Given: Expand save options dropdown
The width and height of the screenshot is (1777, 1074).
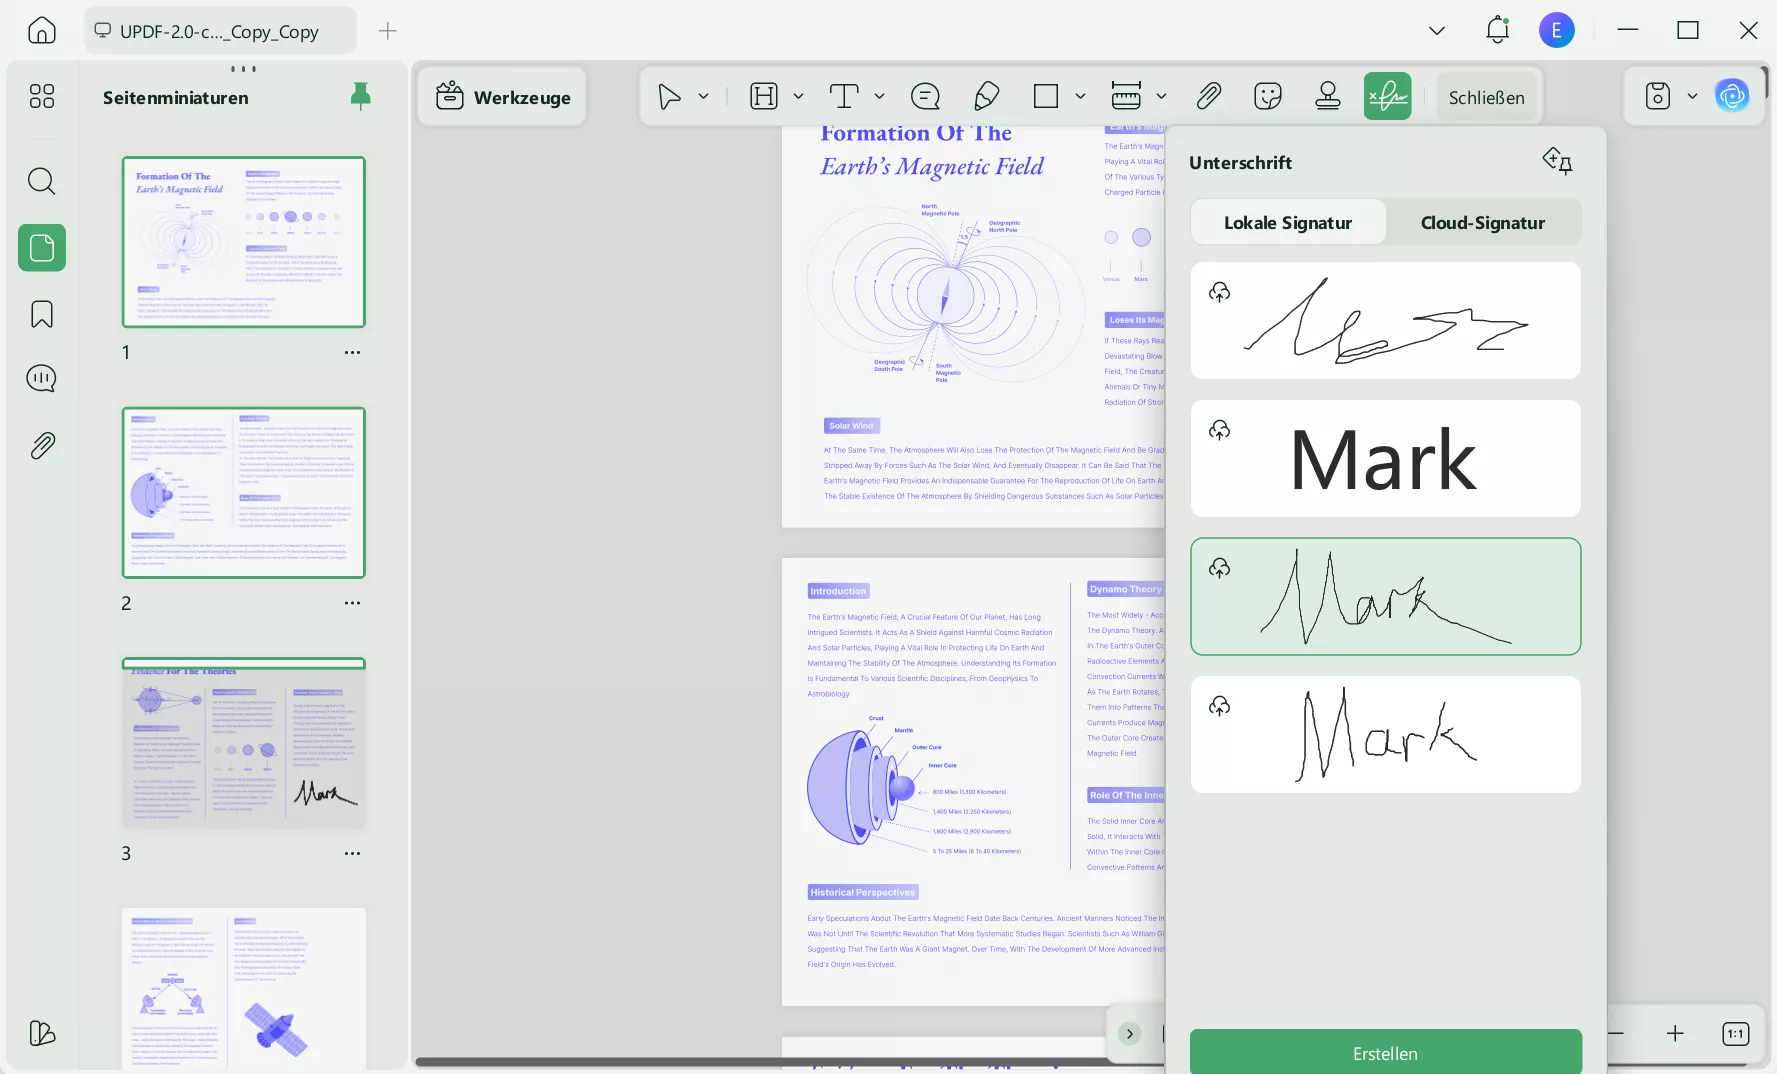Looking at the screenshot, I should click(x=1692, y=96).
